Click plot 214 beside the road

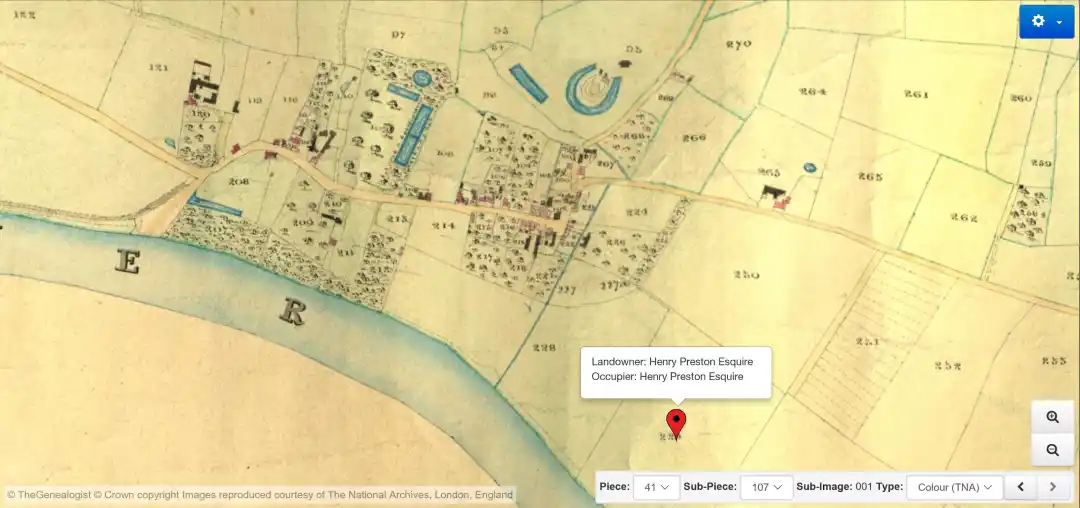[x=442, y=226]
